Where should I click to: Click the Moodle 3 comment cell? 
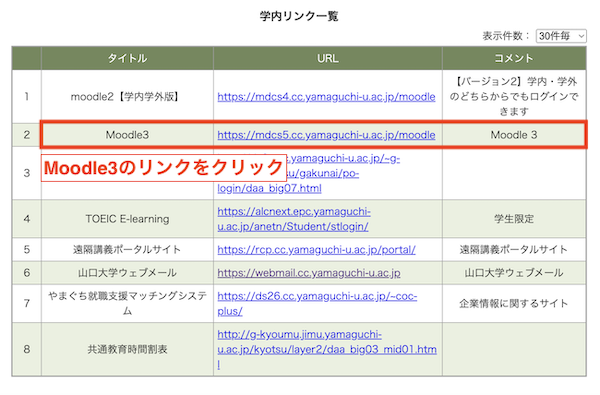click(514, 135)
